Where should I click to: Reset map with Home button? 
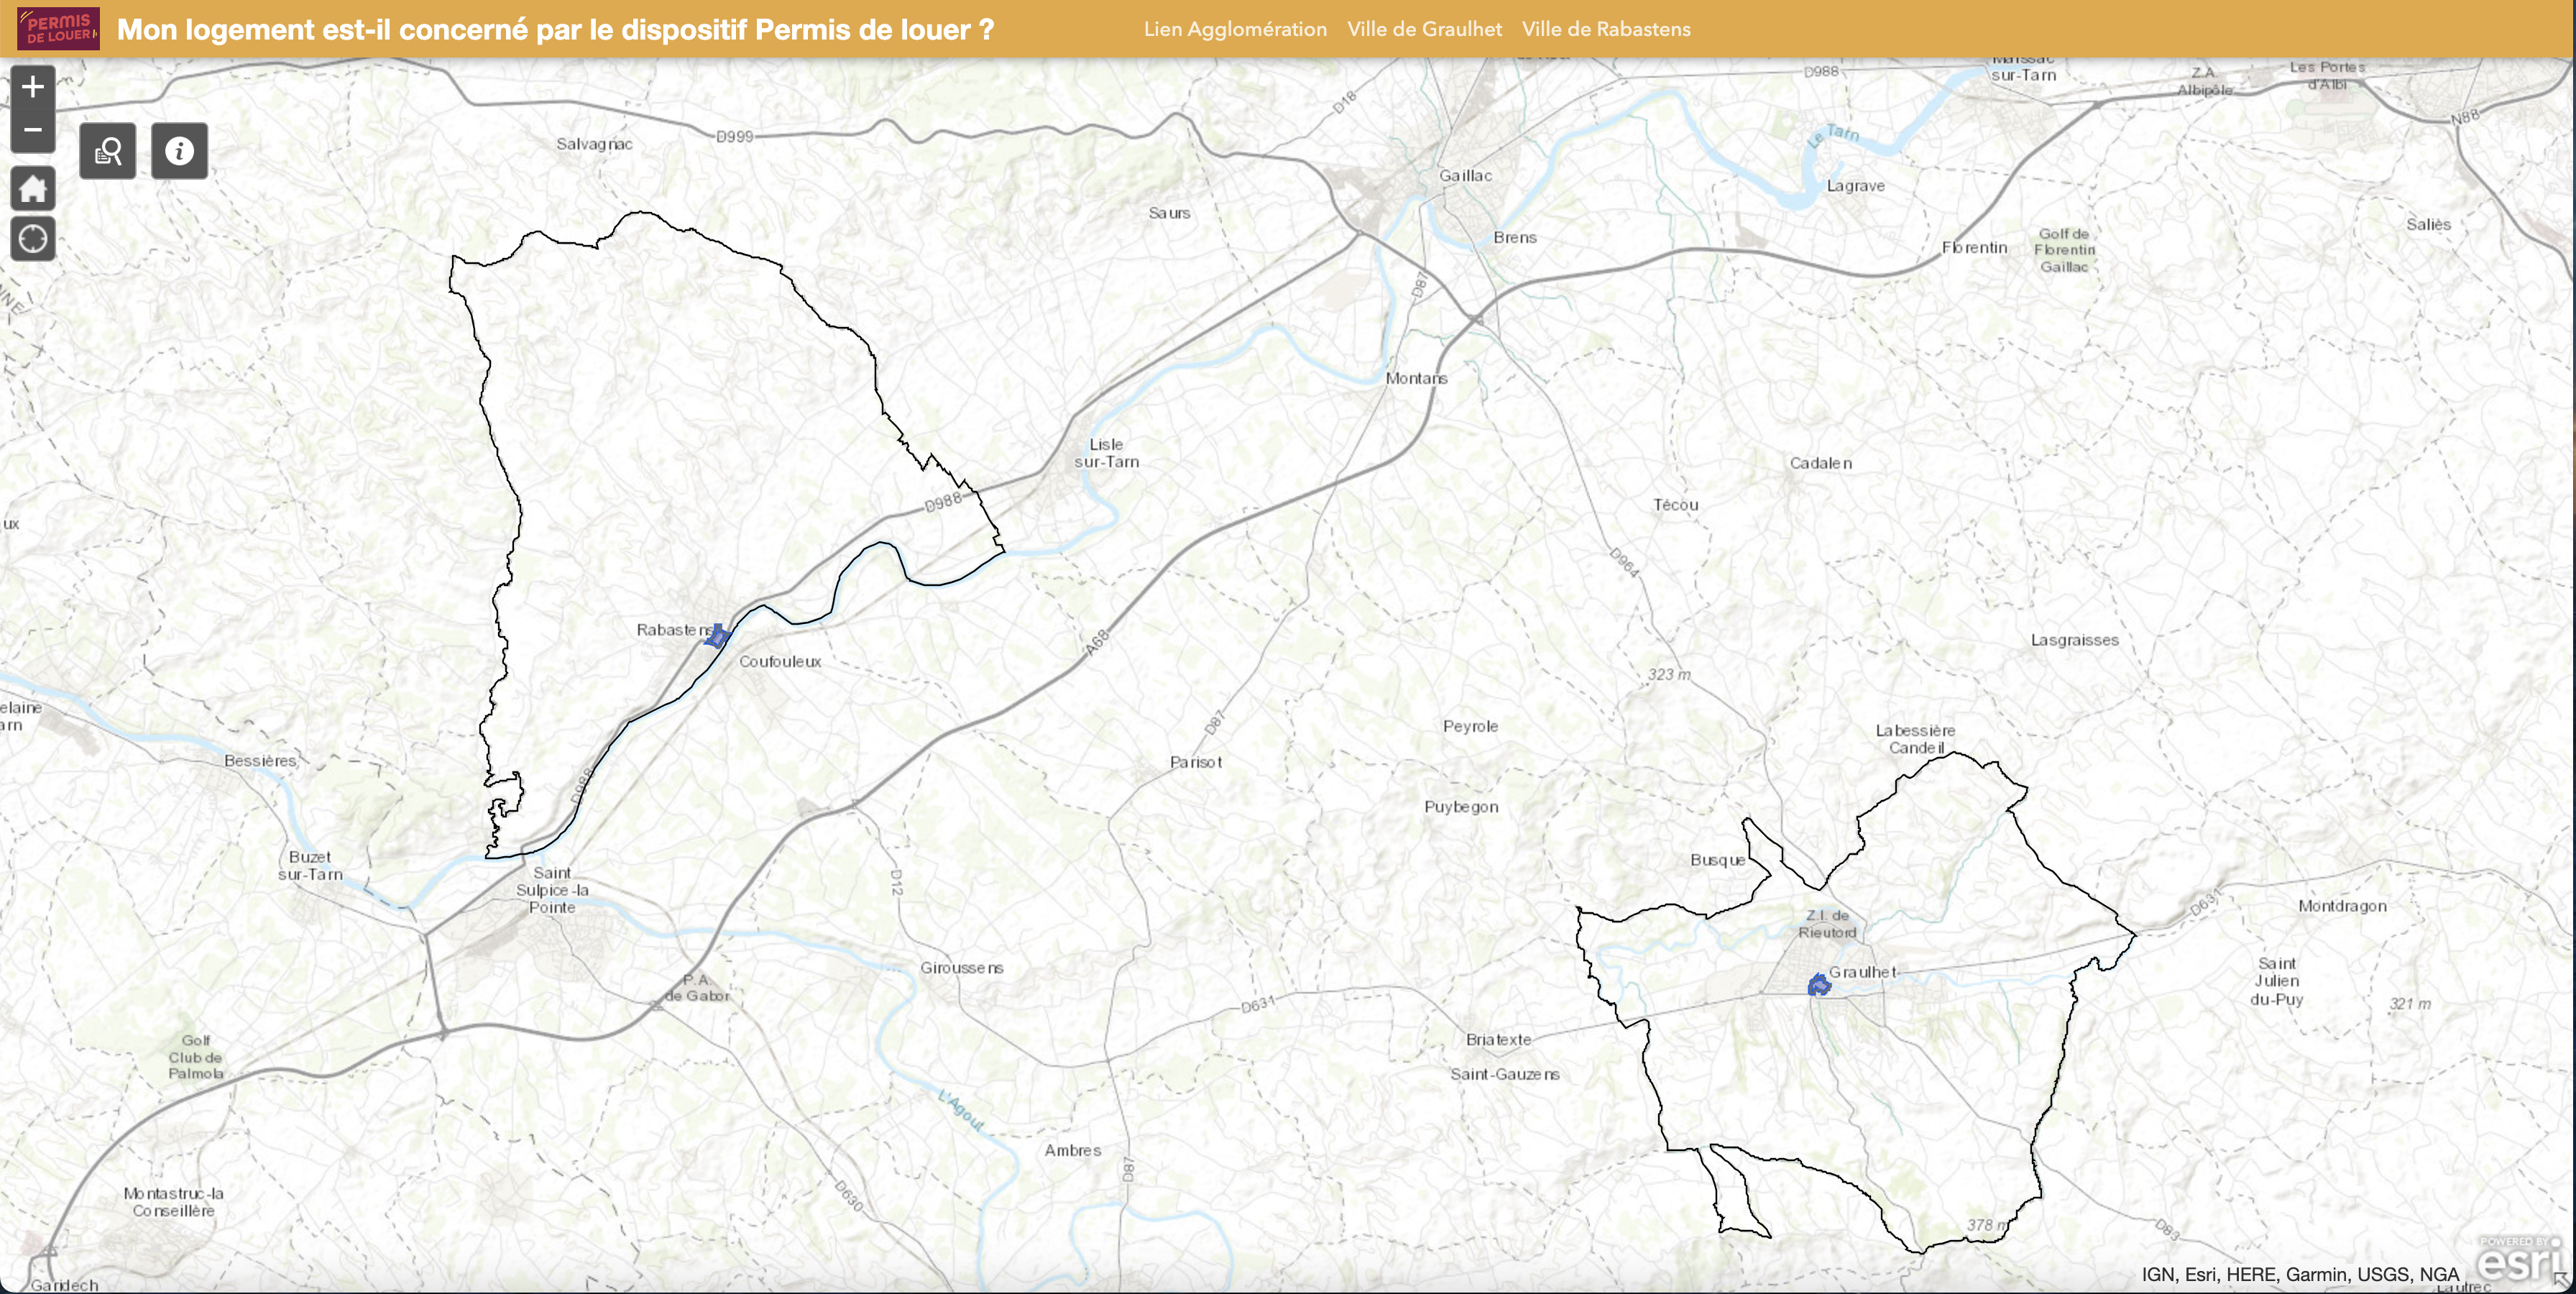pyautogui.click(x=32, y=188)
